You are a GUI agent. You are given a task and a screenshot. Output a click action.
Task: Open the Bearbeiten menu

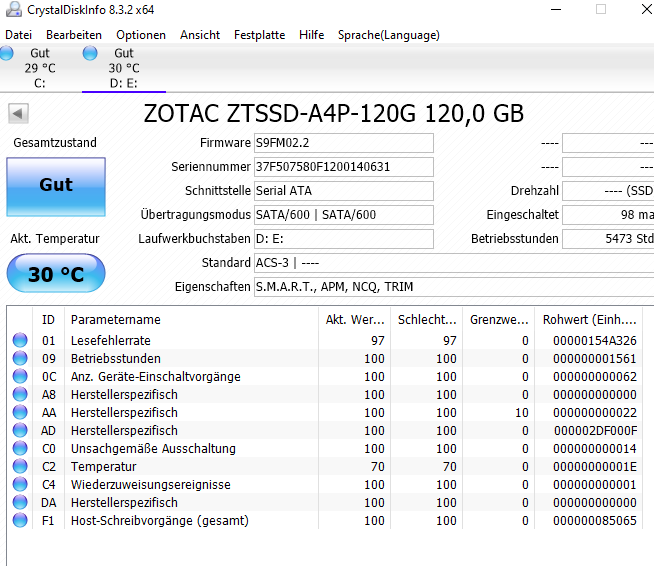point(74,35)
